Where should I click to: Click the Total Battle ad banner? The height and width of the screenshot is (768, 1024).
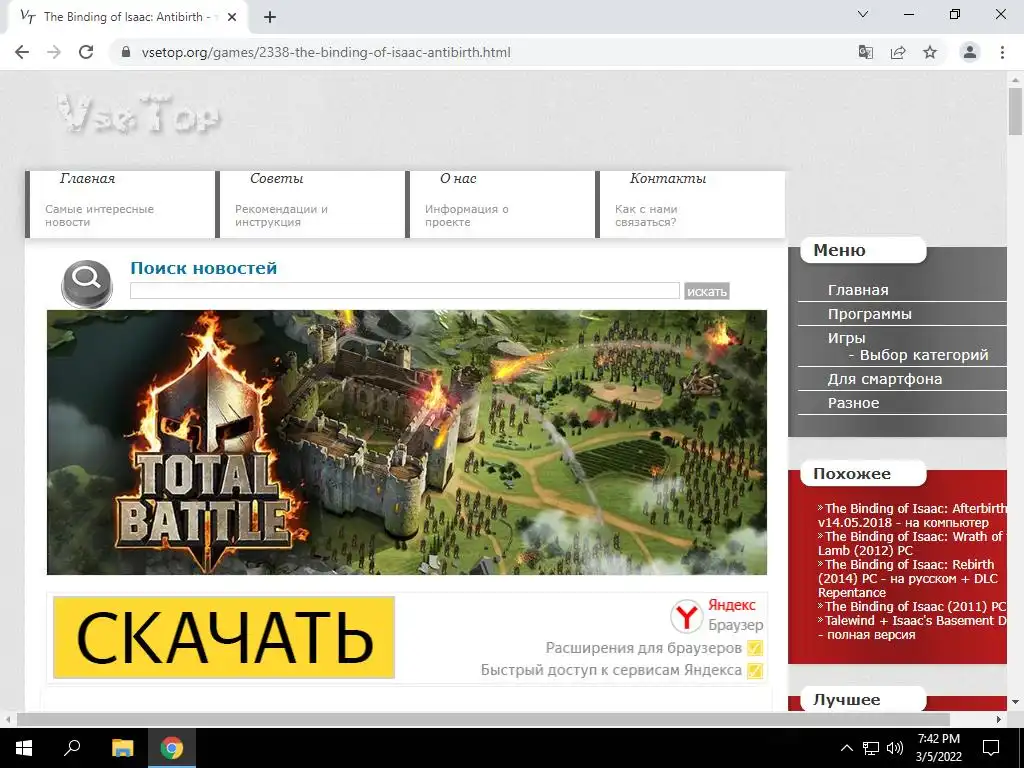pyautogui.click(x=407, y=443)
